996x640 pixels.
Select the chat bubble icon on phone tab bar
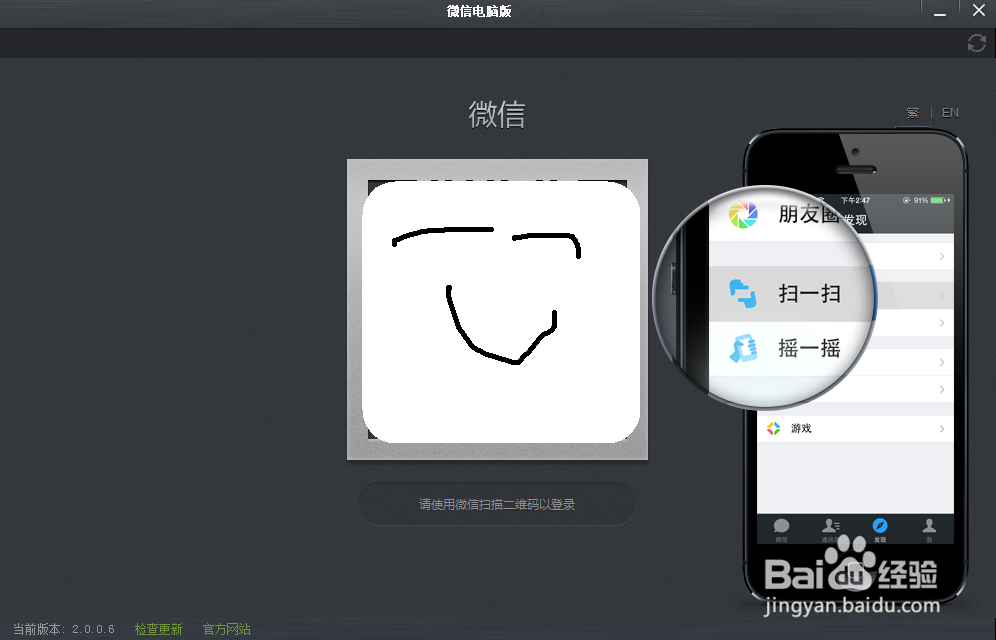[781, 524]
